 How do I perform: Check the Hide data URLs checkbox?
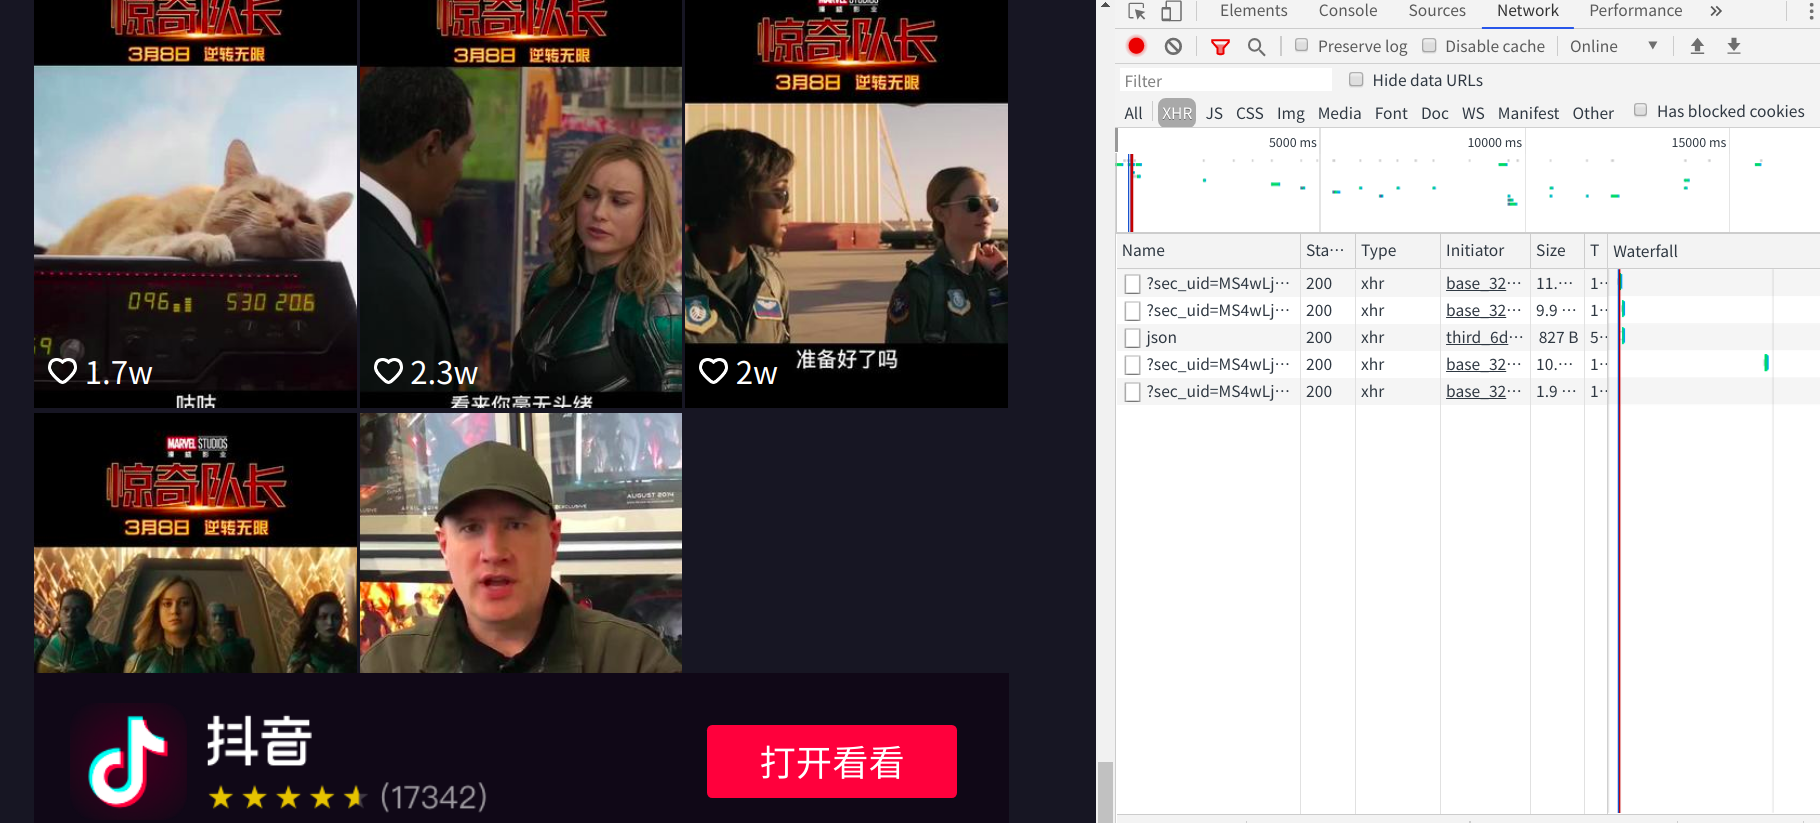coord(1356,80)
